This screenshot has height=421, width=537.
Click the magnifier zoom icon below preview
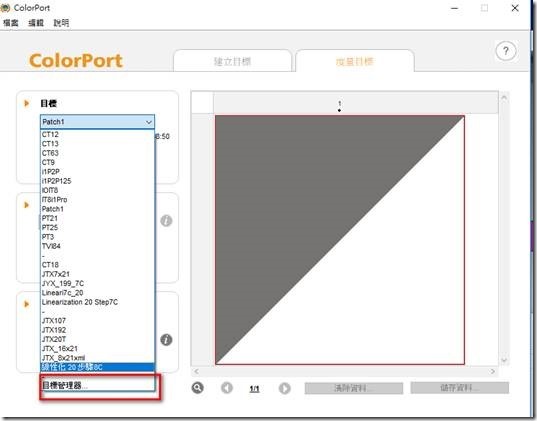198,388
